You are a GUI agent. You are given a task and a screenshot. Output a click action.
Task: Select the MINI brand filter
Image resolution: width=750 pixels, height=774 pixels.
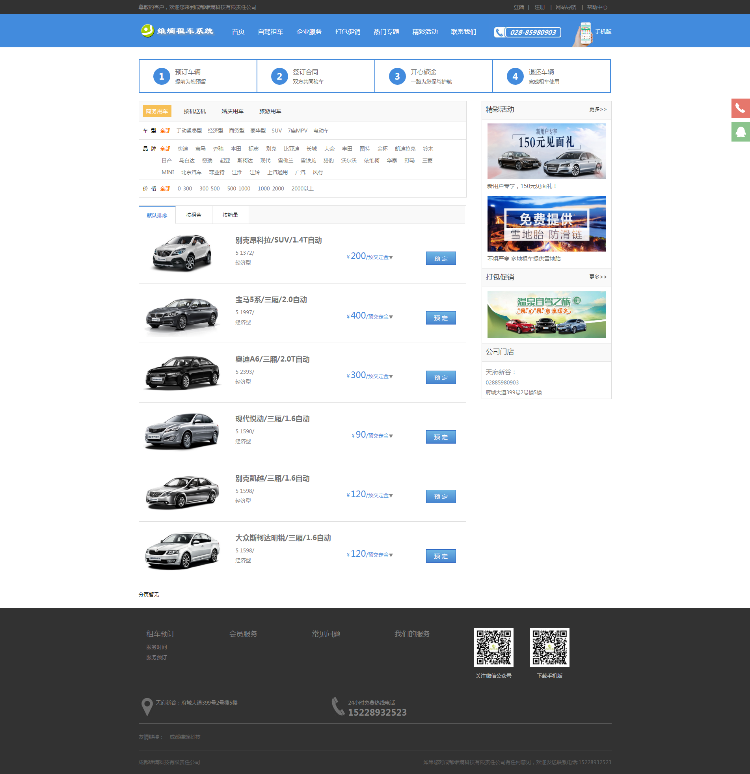(167, 171)
